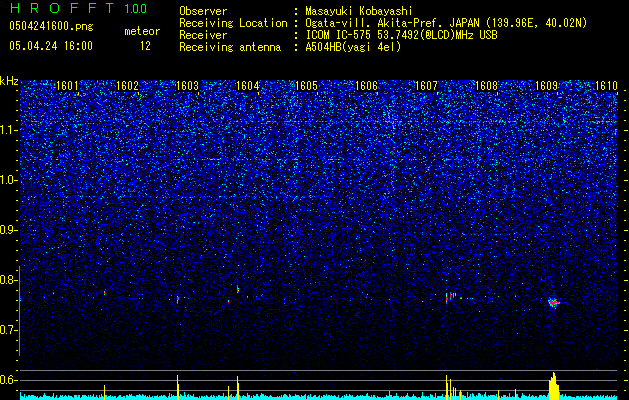Click the 1610 time marker
Image resolution: width=629 pixels, height=400 pixels.
[x=606, y=86]
